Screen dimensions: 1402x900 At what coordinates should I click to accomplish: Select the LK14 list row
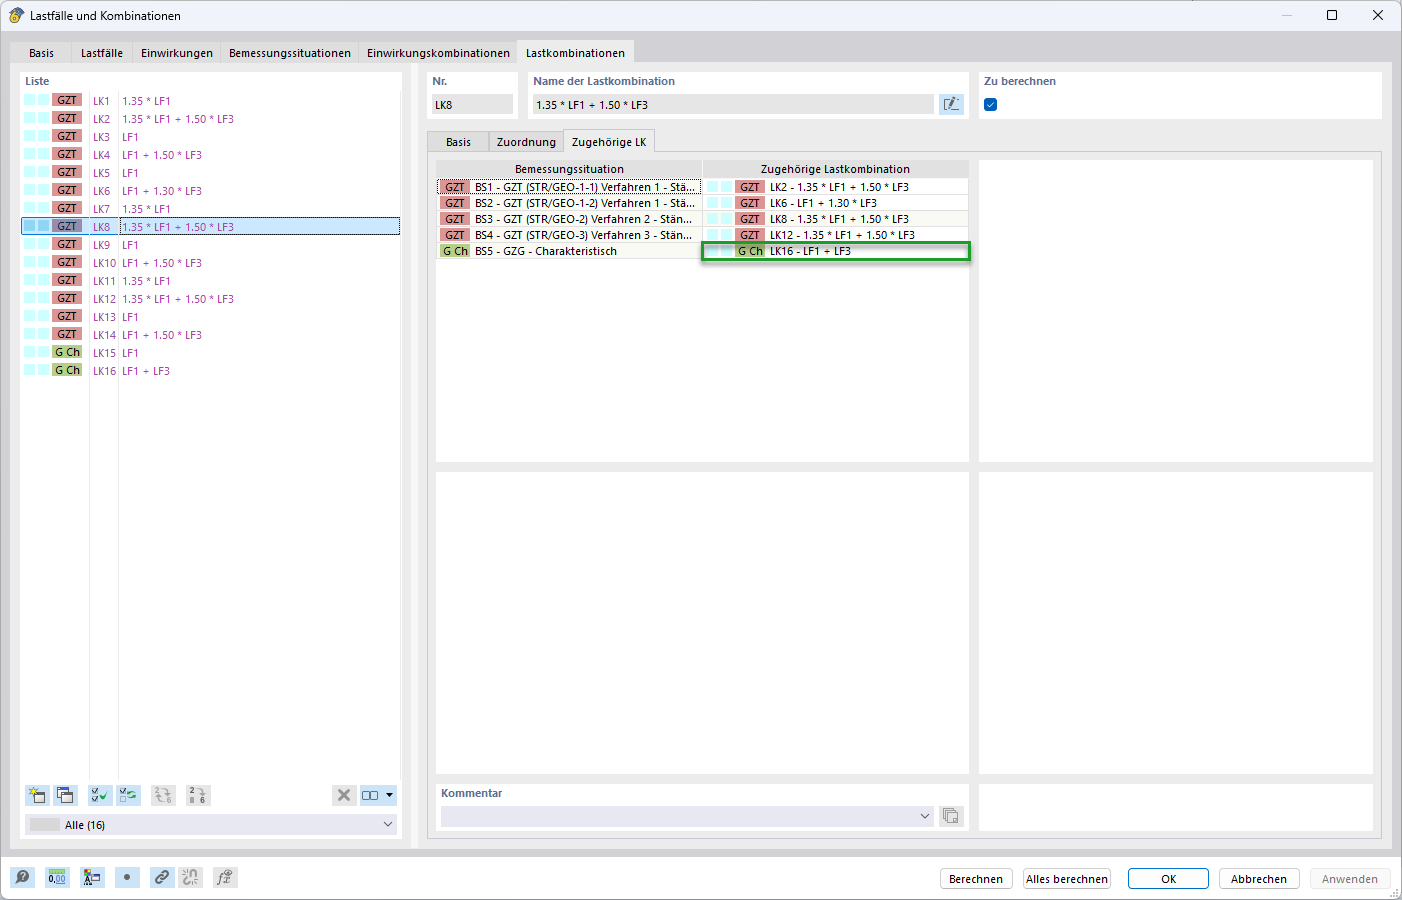point(211,334)
